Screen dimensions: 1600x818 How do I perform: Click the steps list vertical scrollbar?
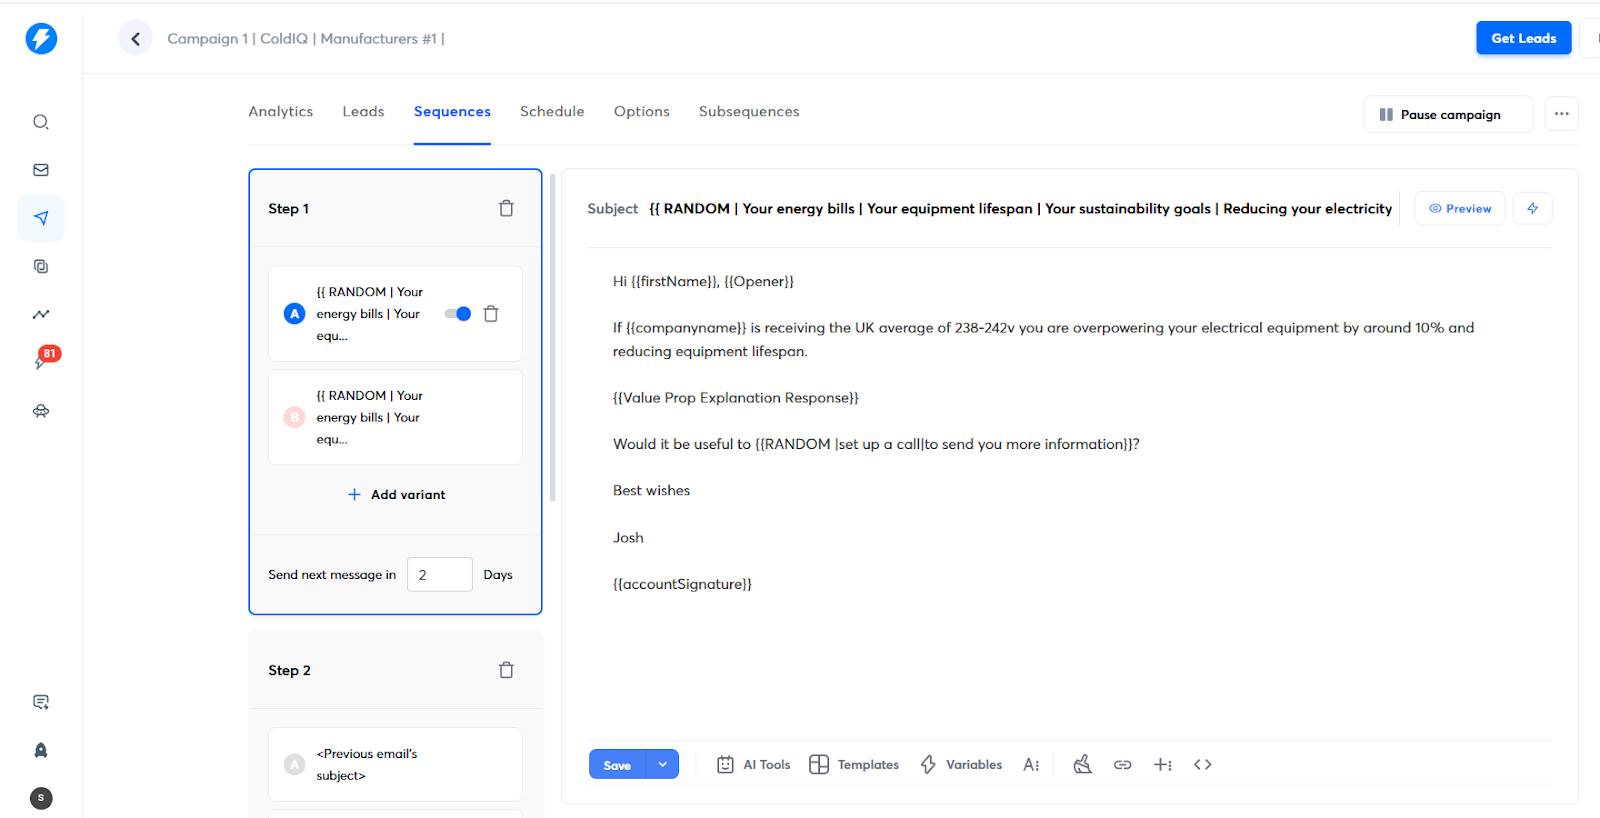pos(552,340)
